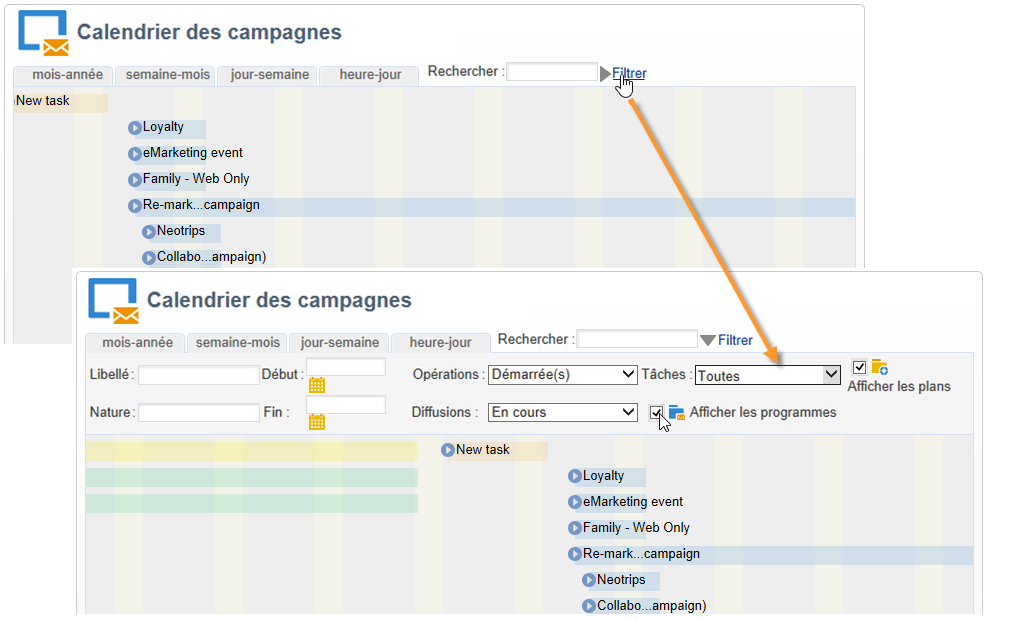Click the Afficher les programmes icon
The image size is (1010, 619).
tap(676, 412)
